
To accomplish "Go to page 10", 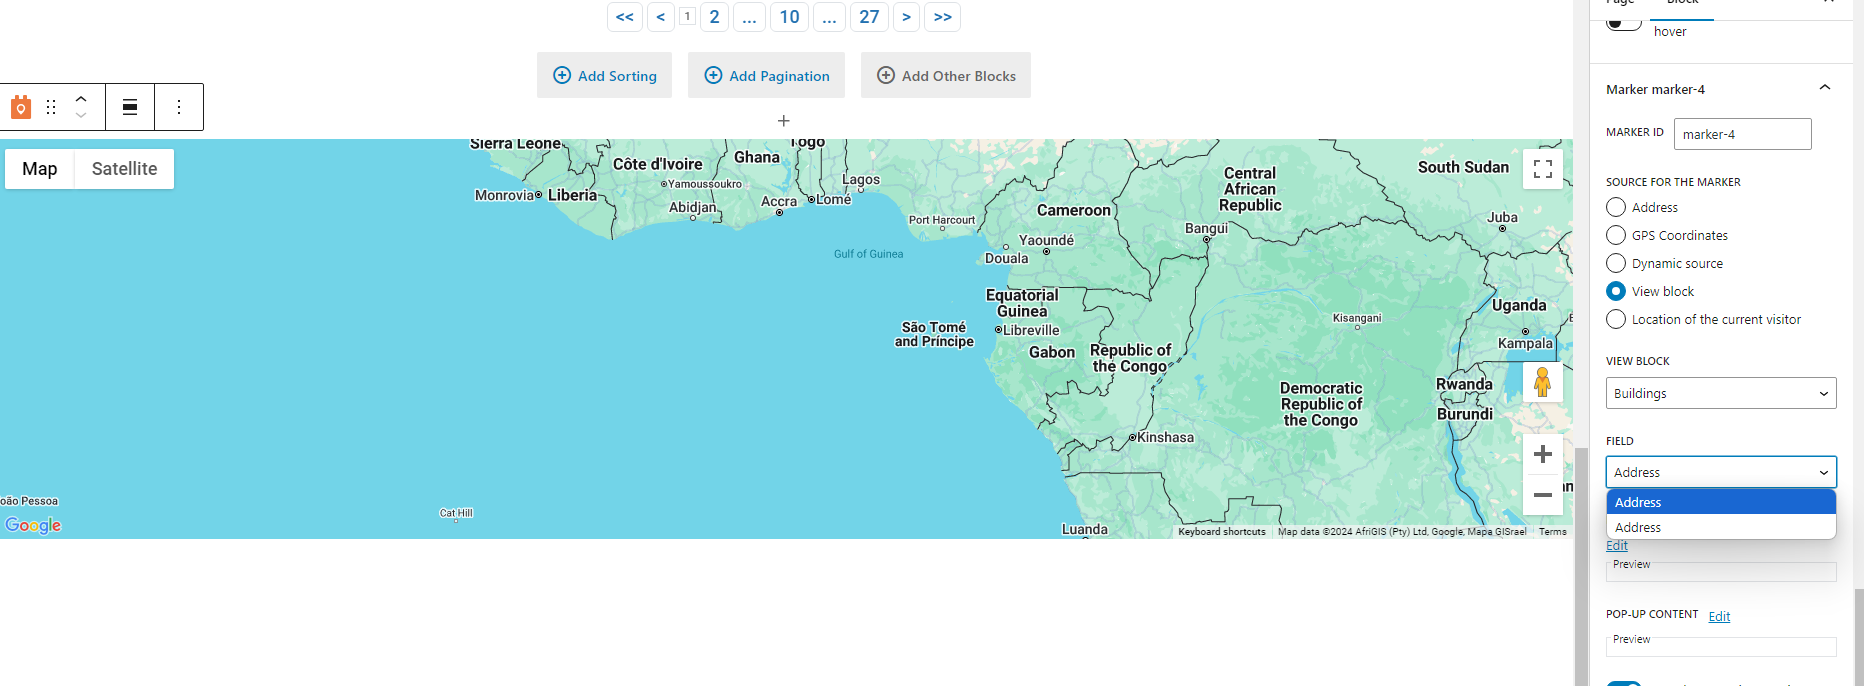I will click(789, 17).
